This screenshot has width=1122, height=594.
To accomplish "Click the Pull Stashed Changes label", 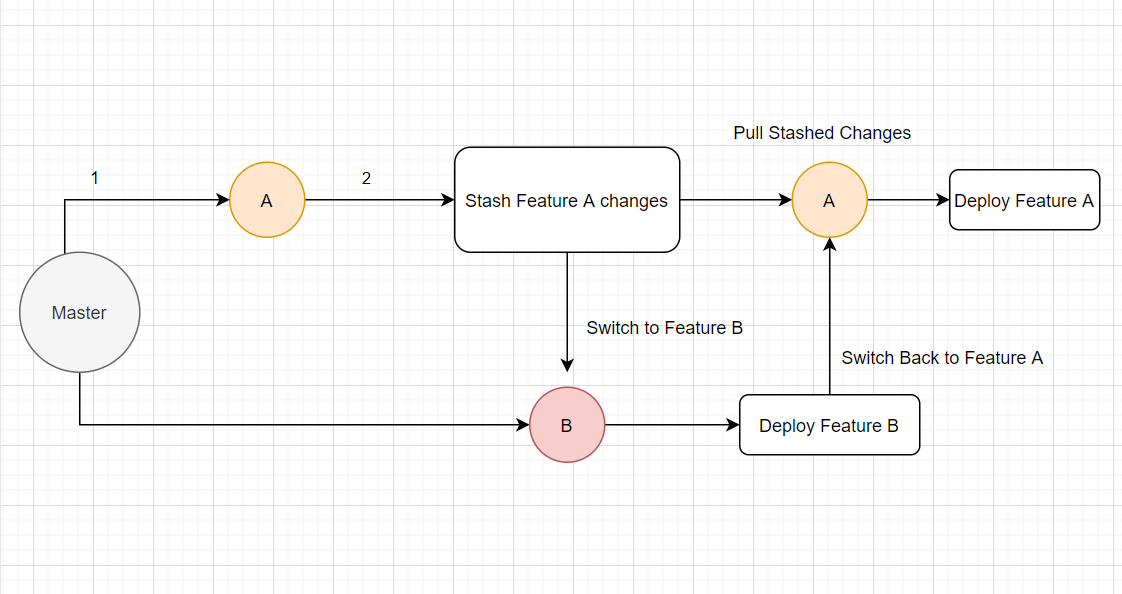I will pos(822,132).
